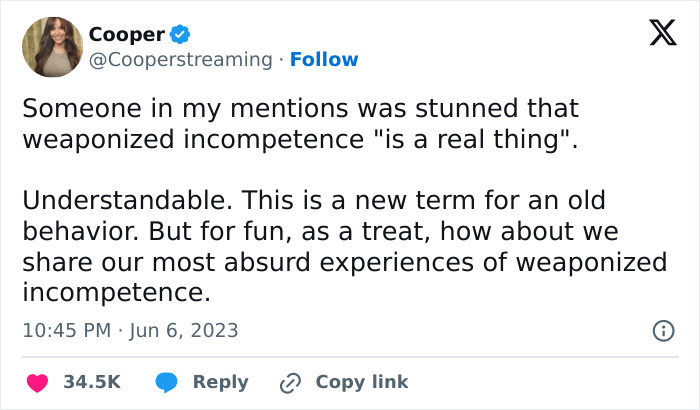700x410 pixels.
Task: Click the 34.5K likes count
Action: click(x=92, y=382)
